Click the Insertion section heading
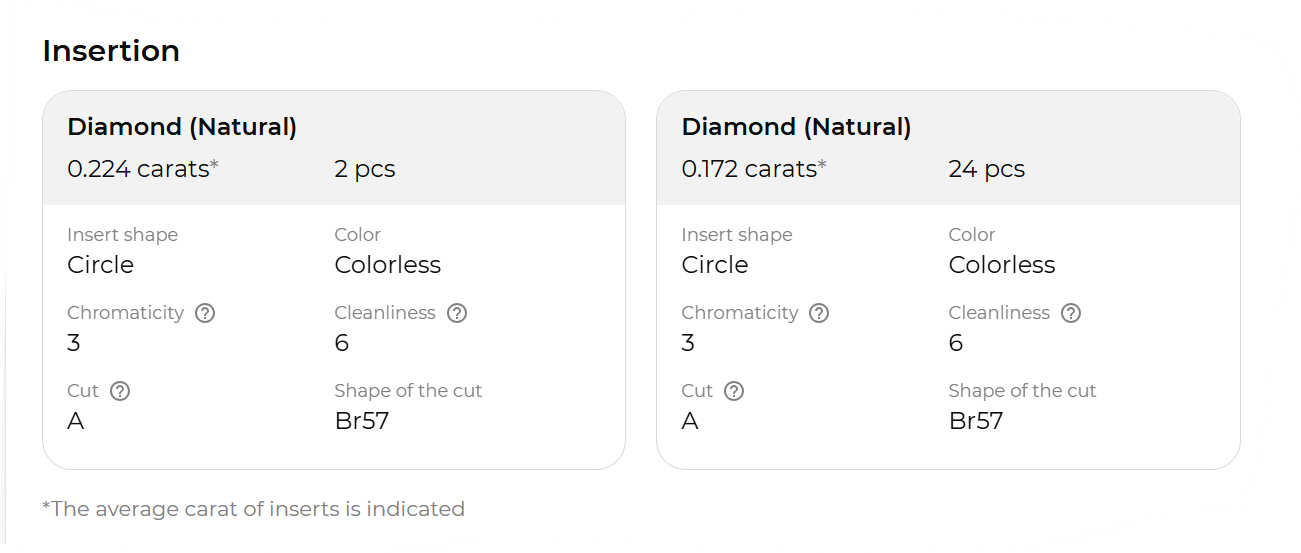This screenshot has width=1301, height=553. (111, 51)
